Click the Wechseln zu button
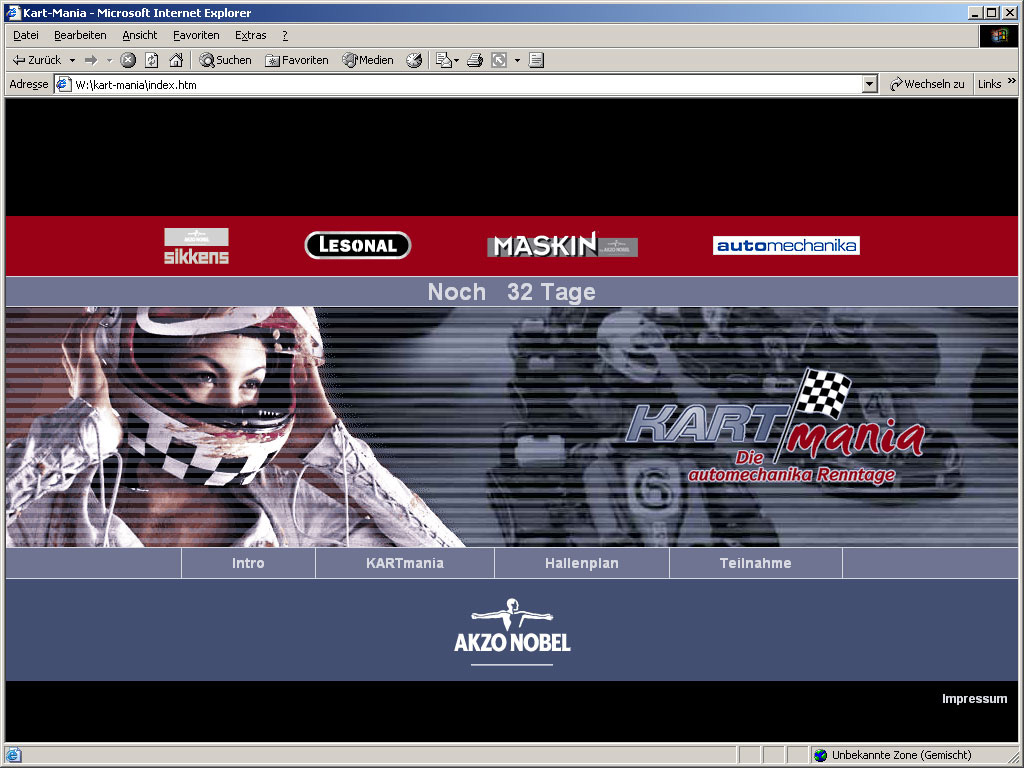 (x=927, y=85)
